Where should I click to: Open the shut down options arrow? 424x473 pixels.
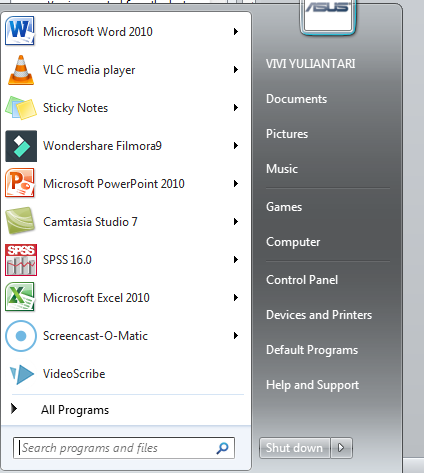click(341, 448)
